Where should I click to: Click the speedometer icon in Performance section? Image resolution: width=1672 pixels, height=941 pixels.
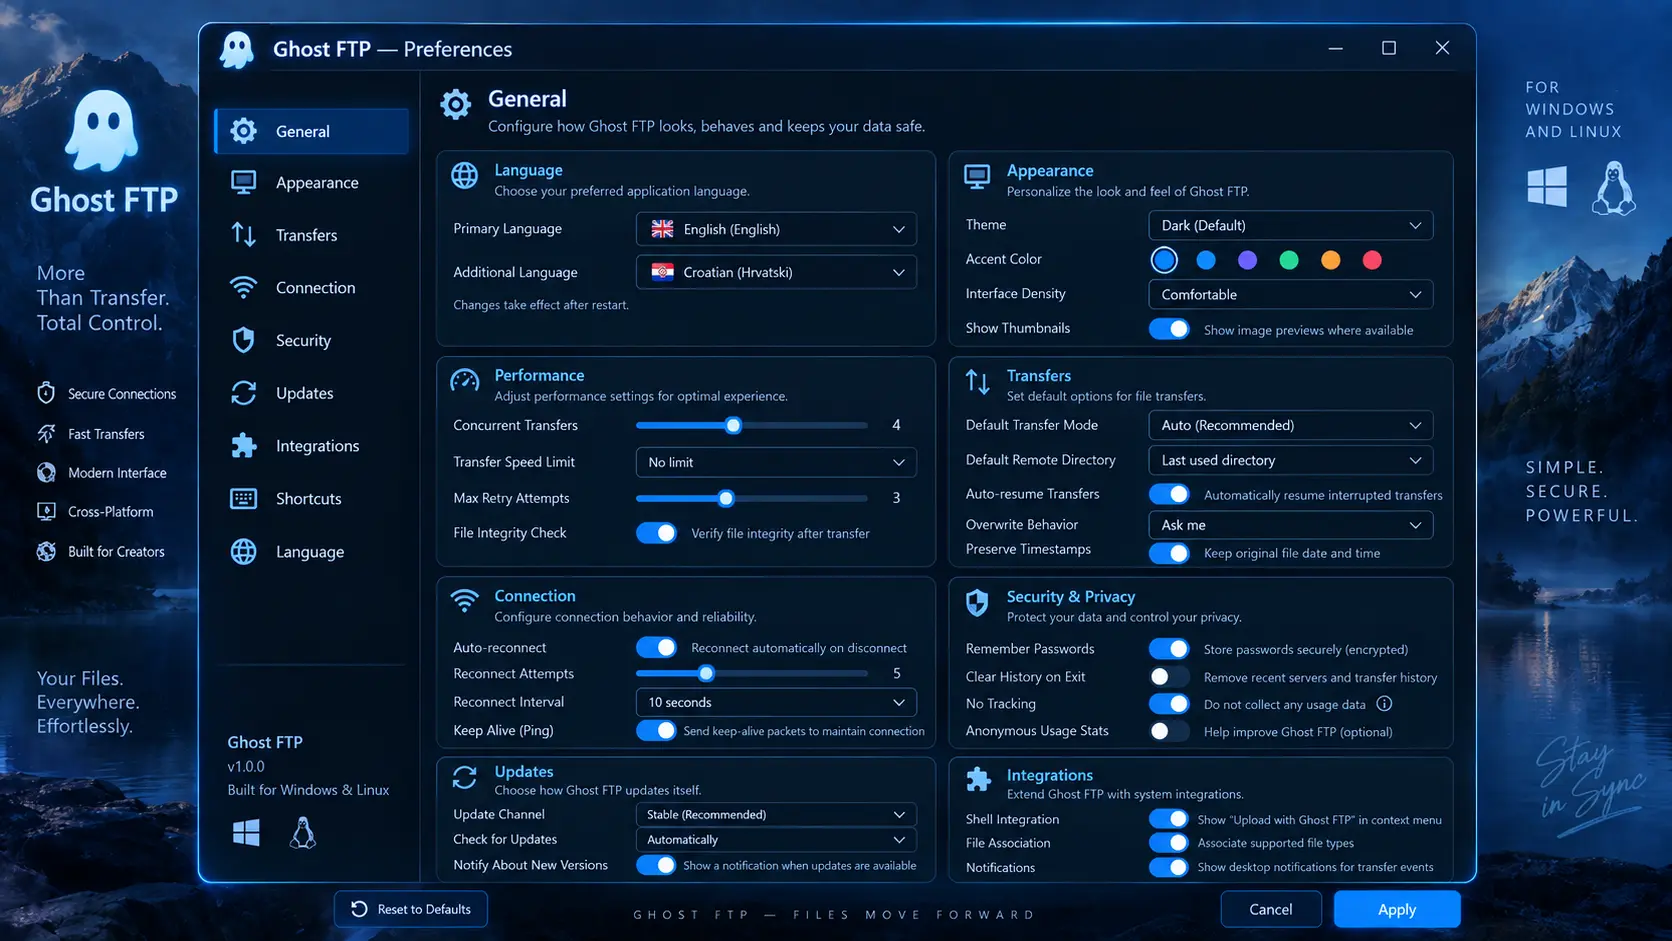click(464, 381)
